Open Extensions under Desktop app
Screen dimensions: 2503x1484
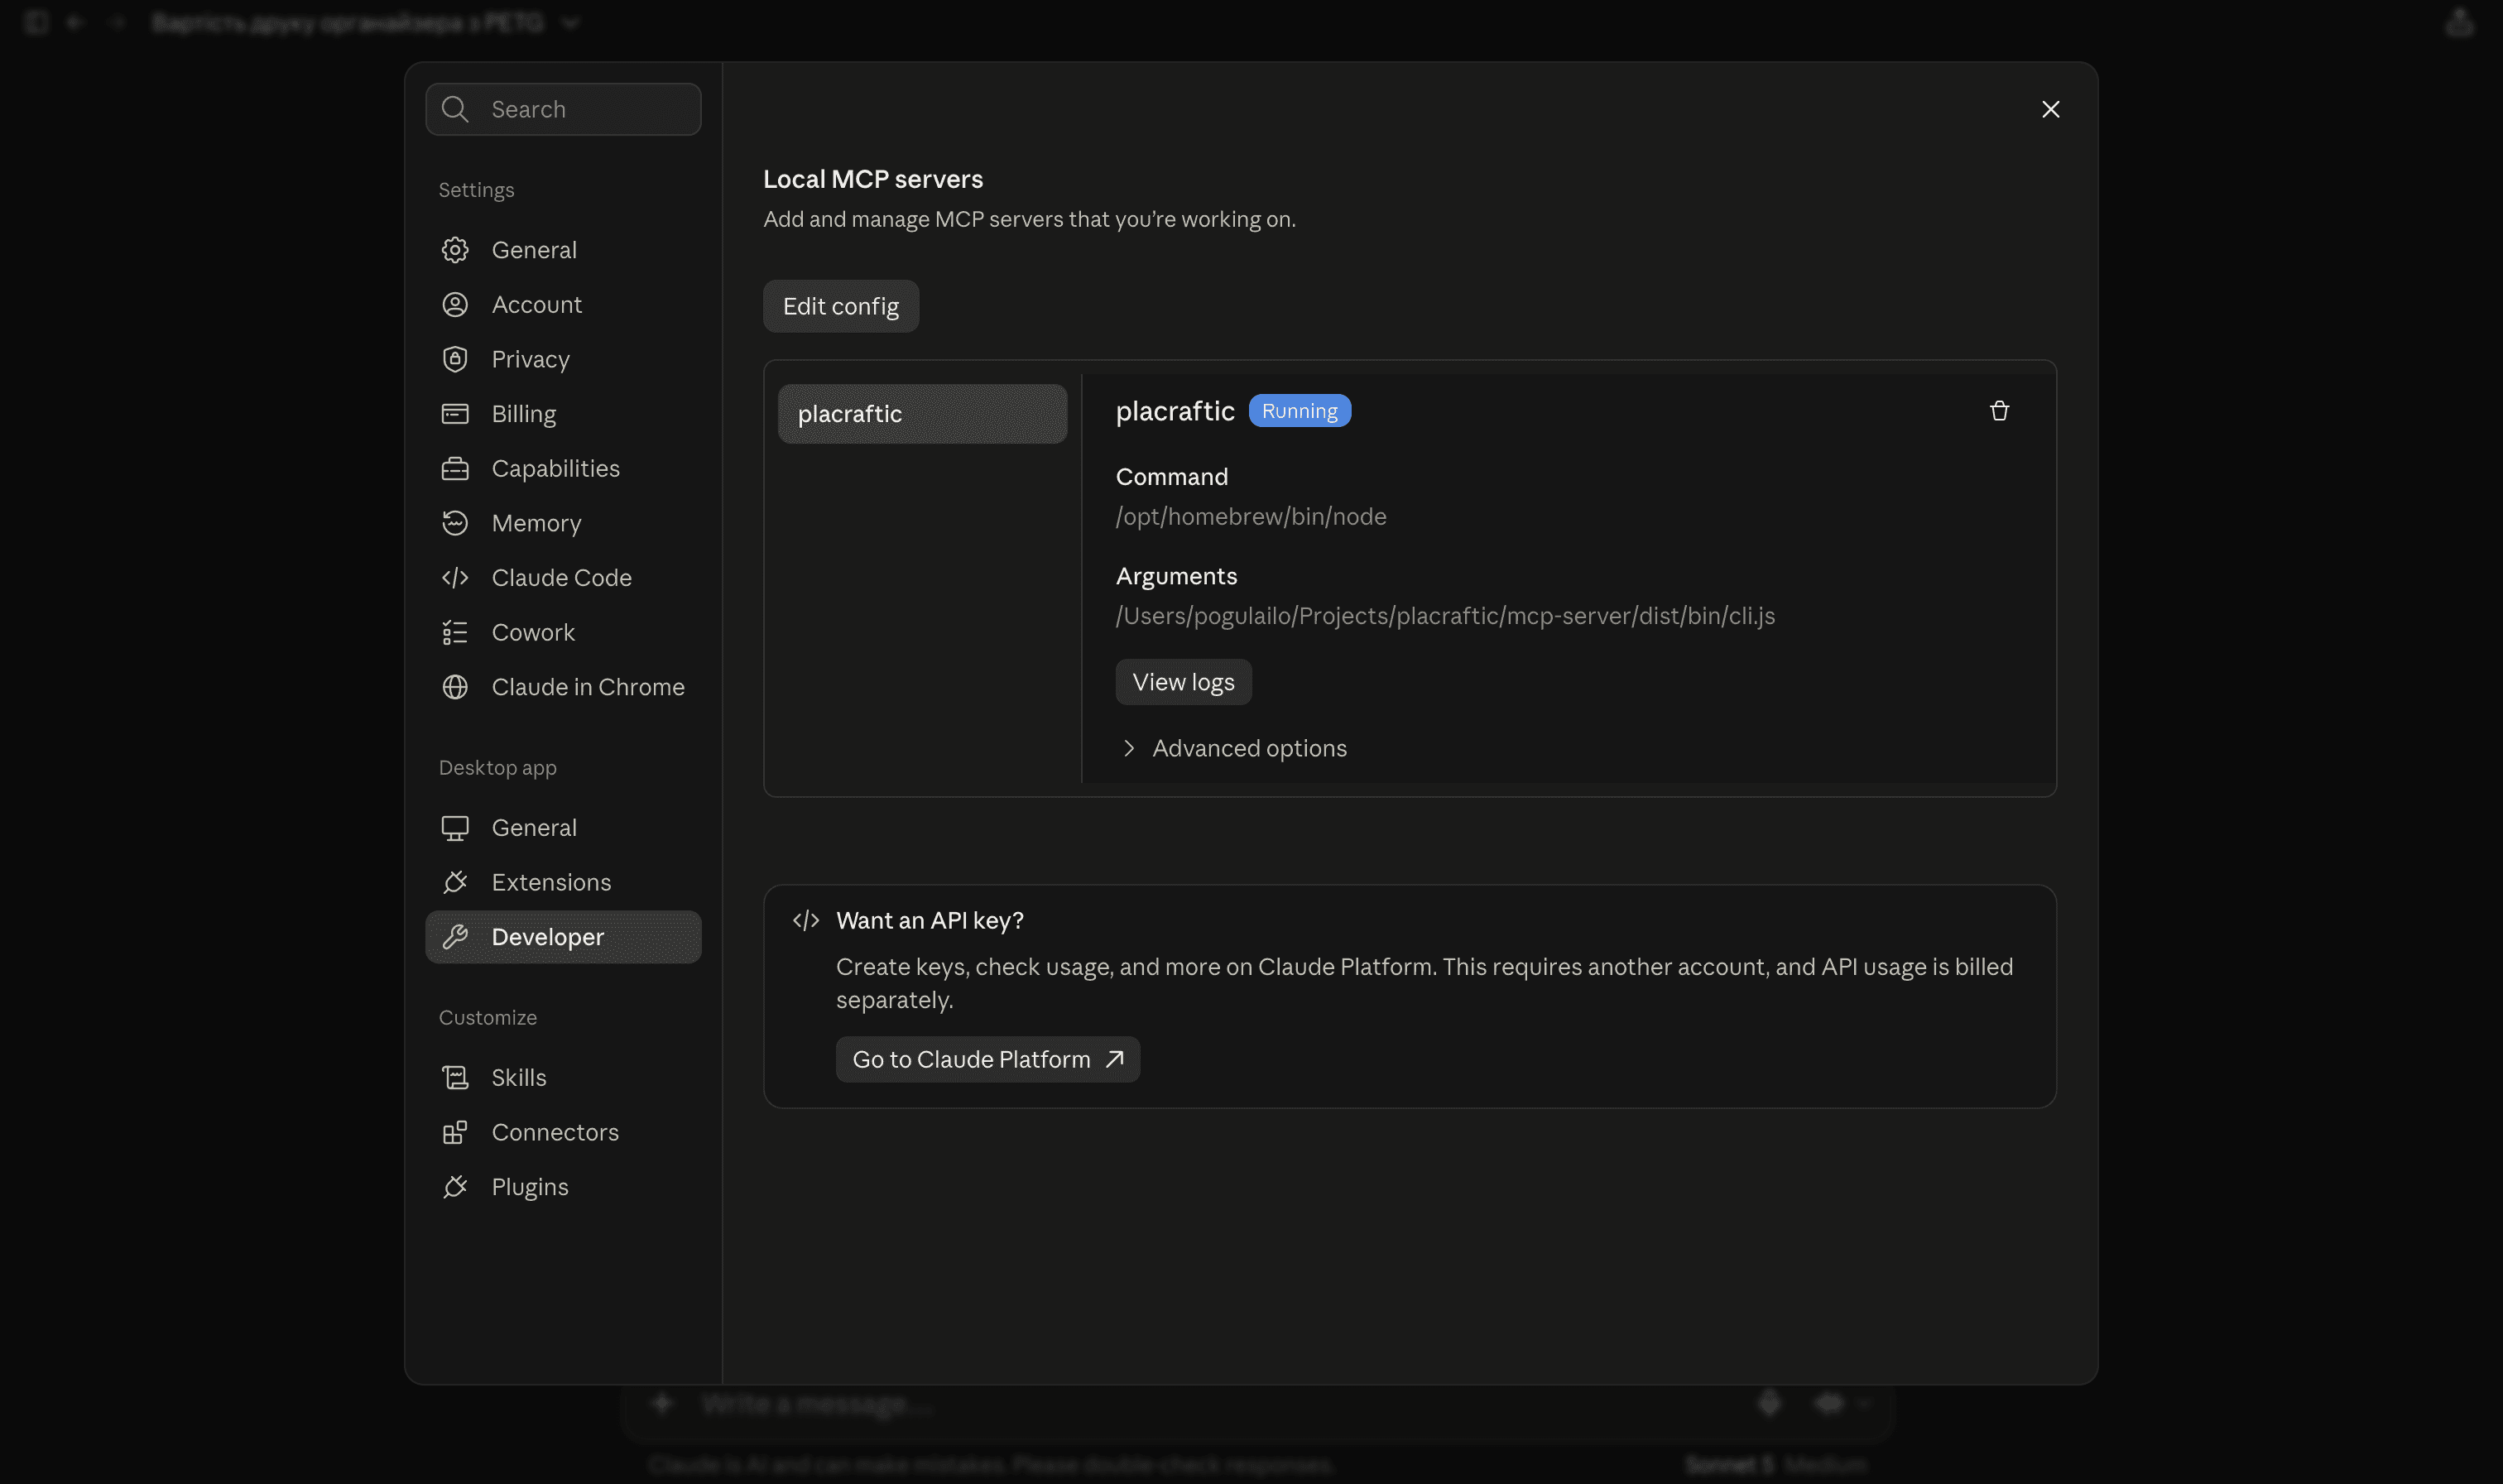[563, 882]
